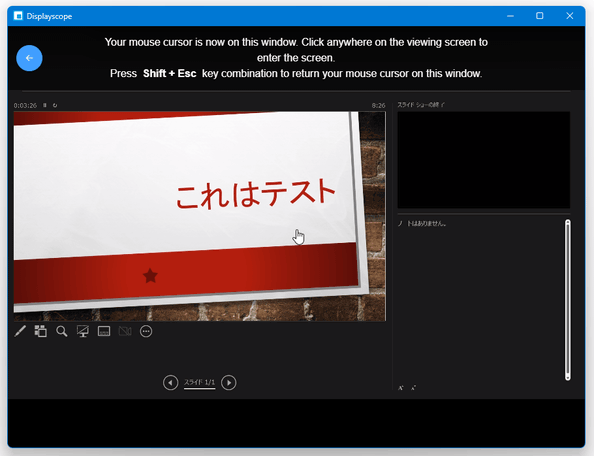Pause the presentation timer
This screenshot has height=456, width=594.
[x=45, y=105]
